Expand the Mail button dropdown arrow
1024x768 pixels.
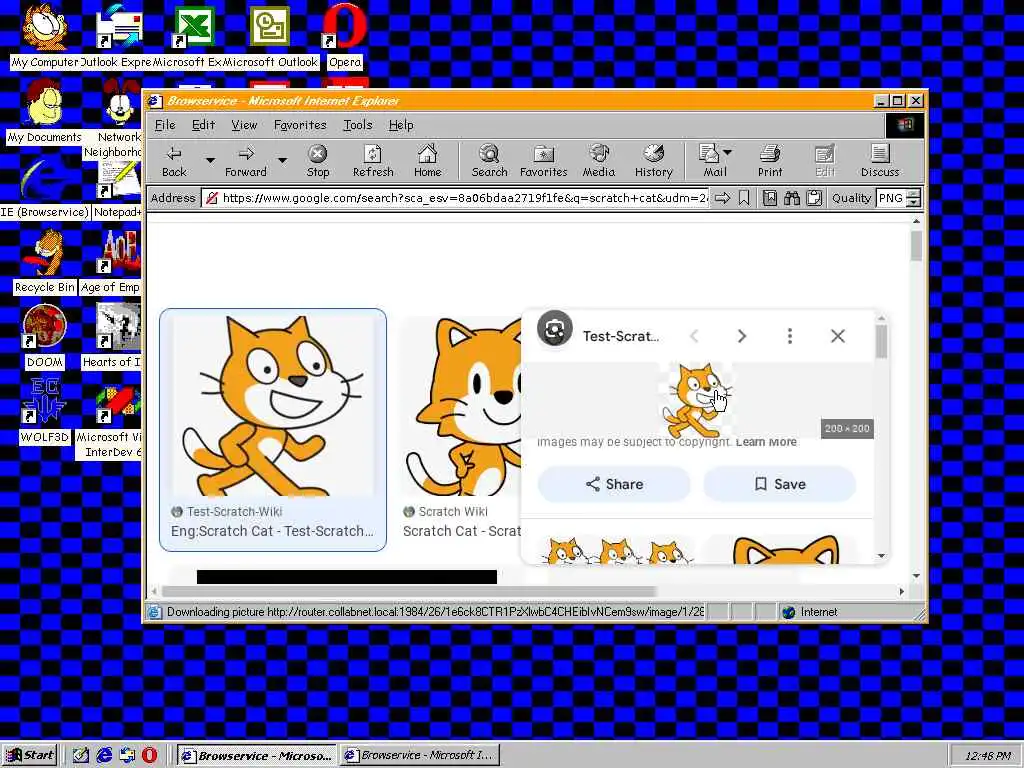coord(728,153)
